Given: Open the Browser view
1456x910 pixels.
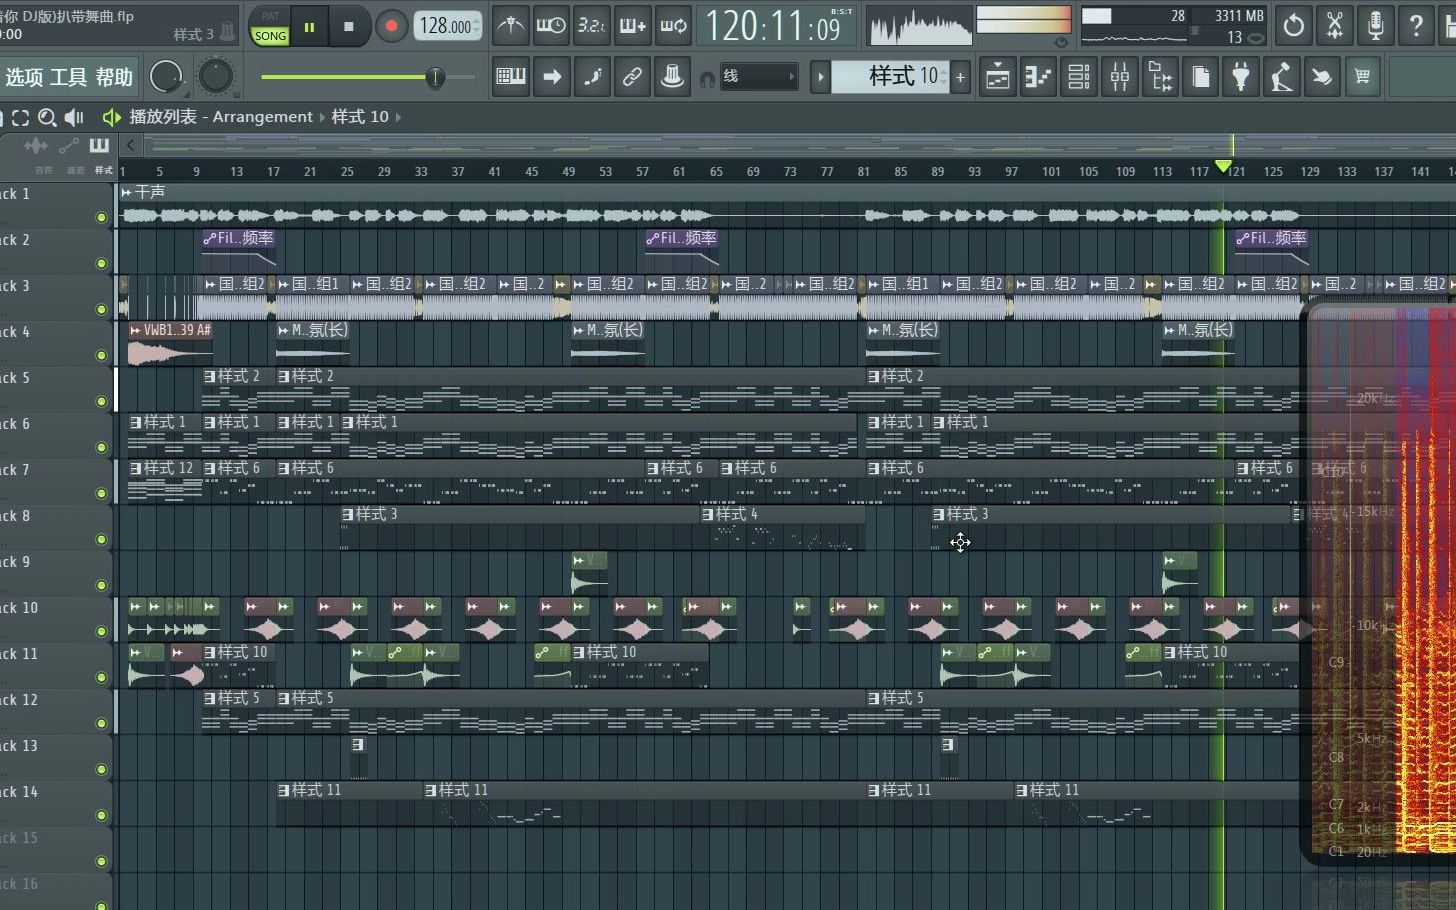Looking at the screenshot, I should [x=1161, y=77].
